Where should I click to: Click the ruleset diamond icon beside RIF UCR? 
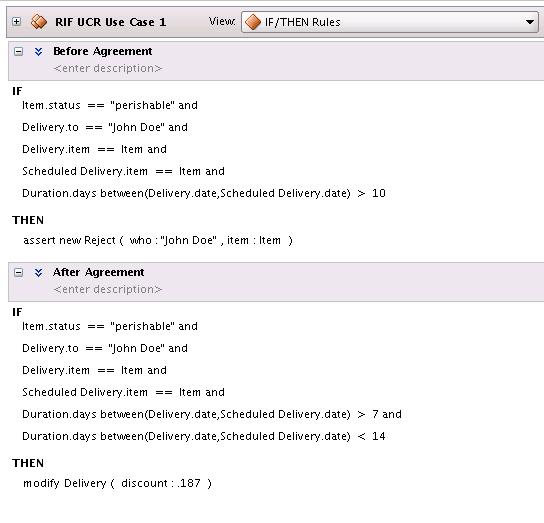[x=39, y=22]
